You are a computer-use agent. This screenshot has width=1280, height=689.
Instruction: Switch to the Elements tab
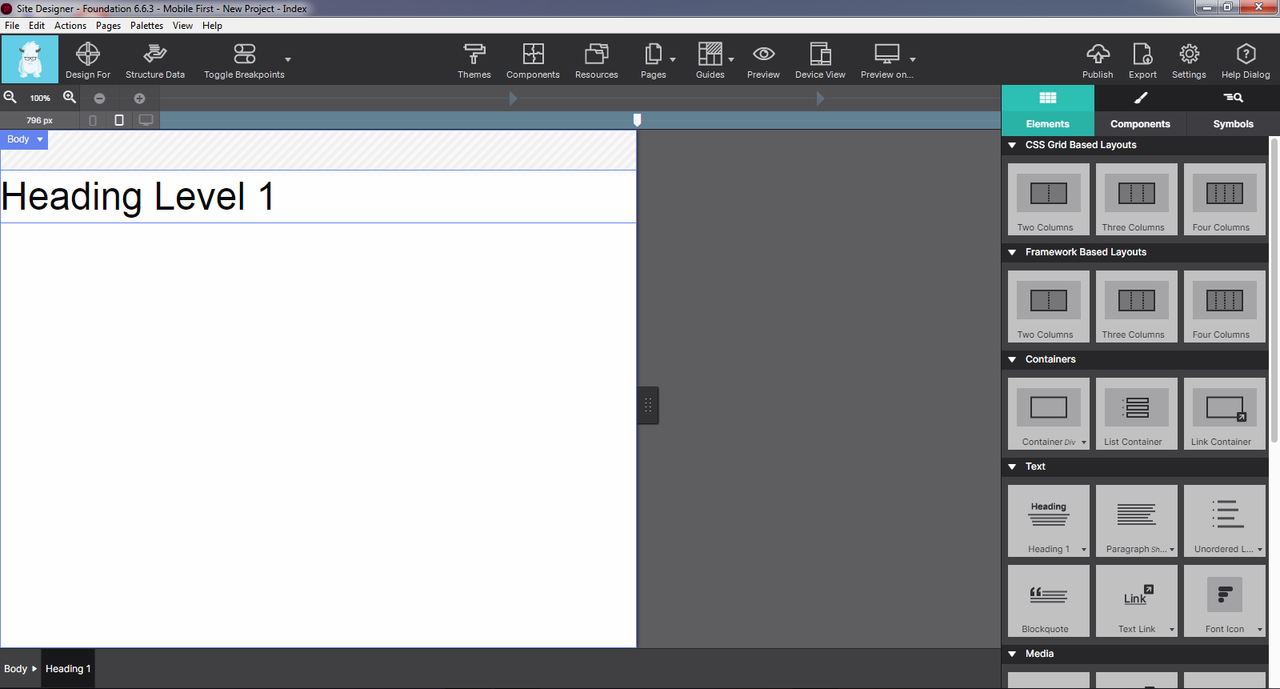tap(1048, 111)
